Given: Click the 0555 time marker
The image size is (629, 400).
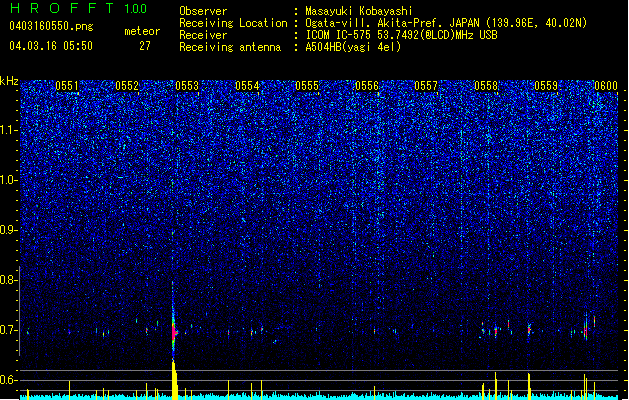Looking at the screenshot, I should click(x=307, y=86).
